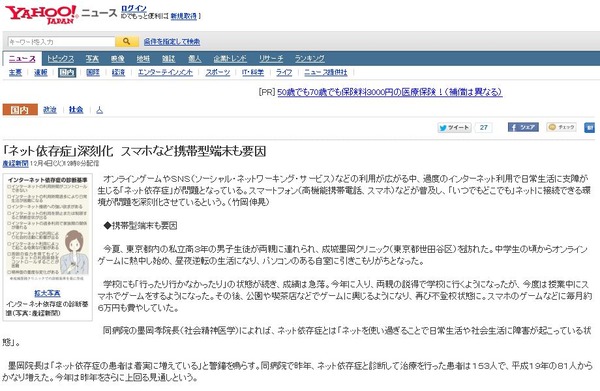Click the Yahoo! Japan logo
This screenshot has width=600, height=391.
(x=41, y=15)
